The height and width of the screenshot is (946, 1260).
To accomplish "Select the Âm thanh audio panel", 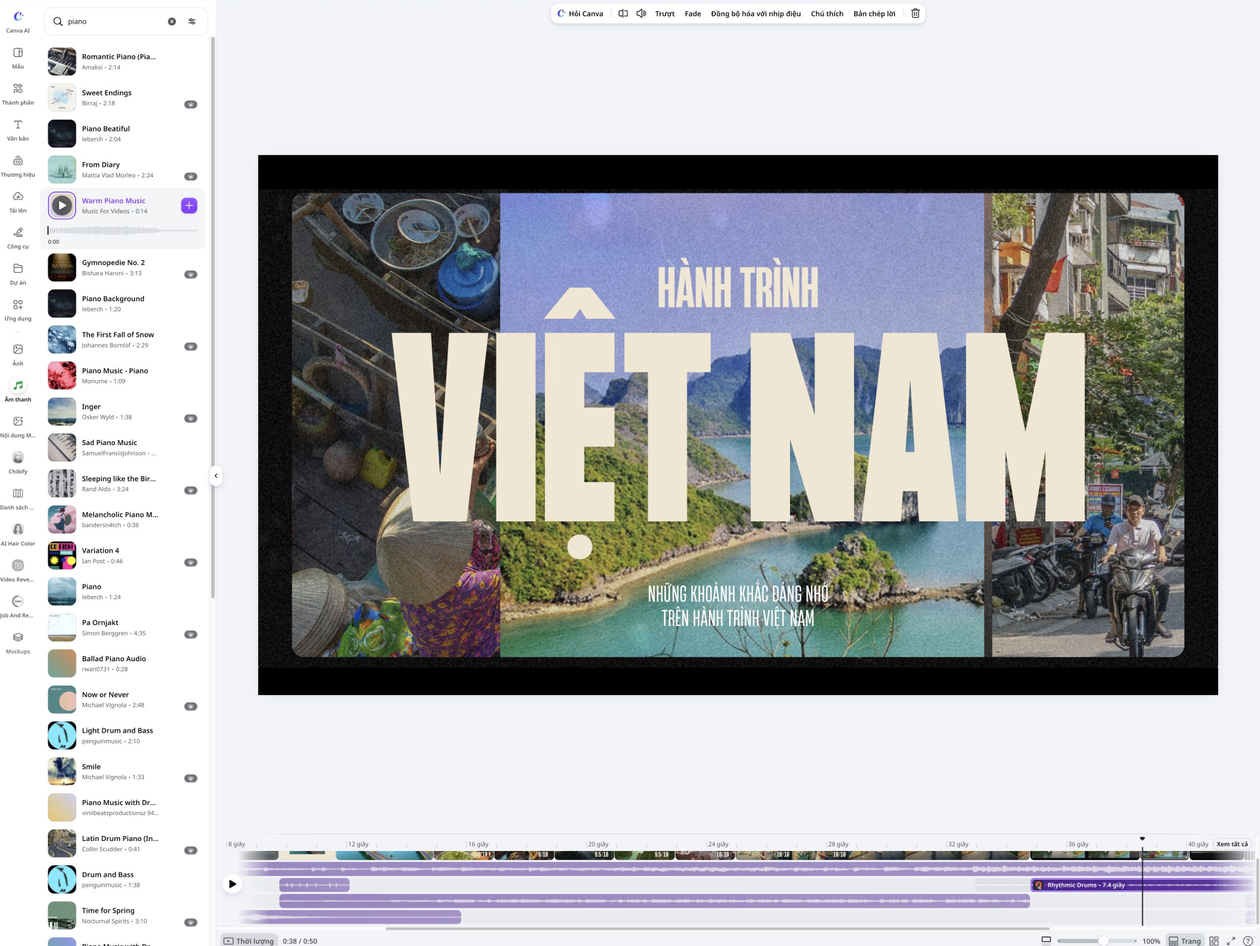I will [17, 390].
